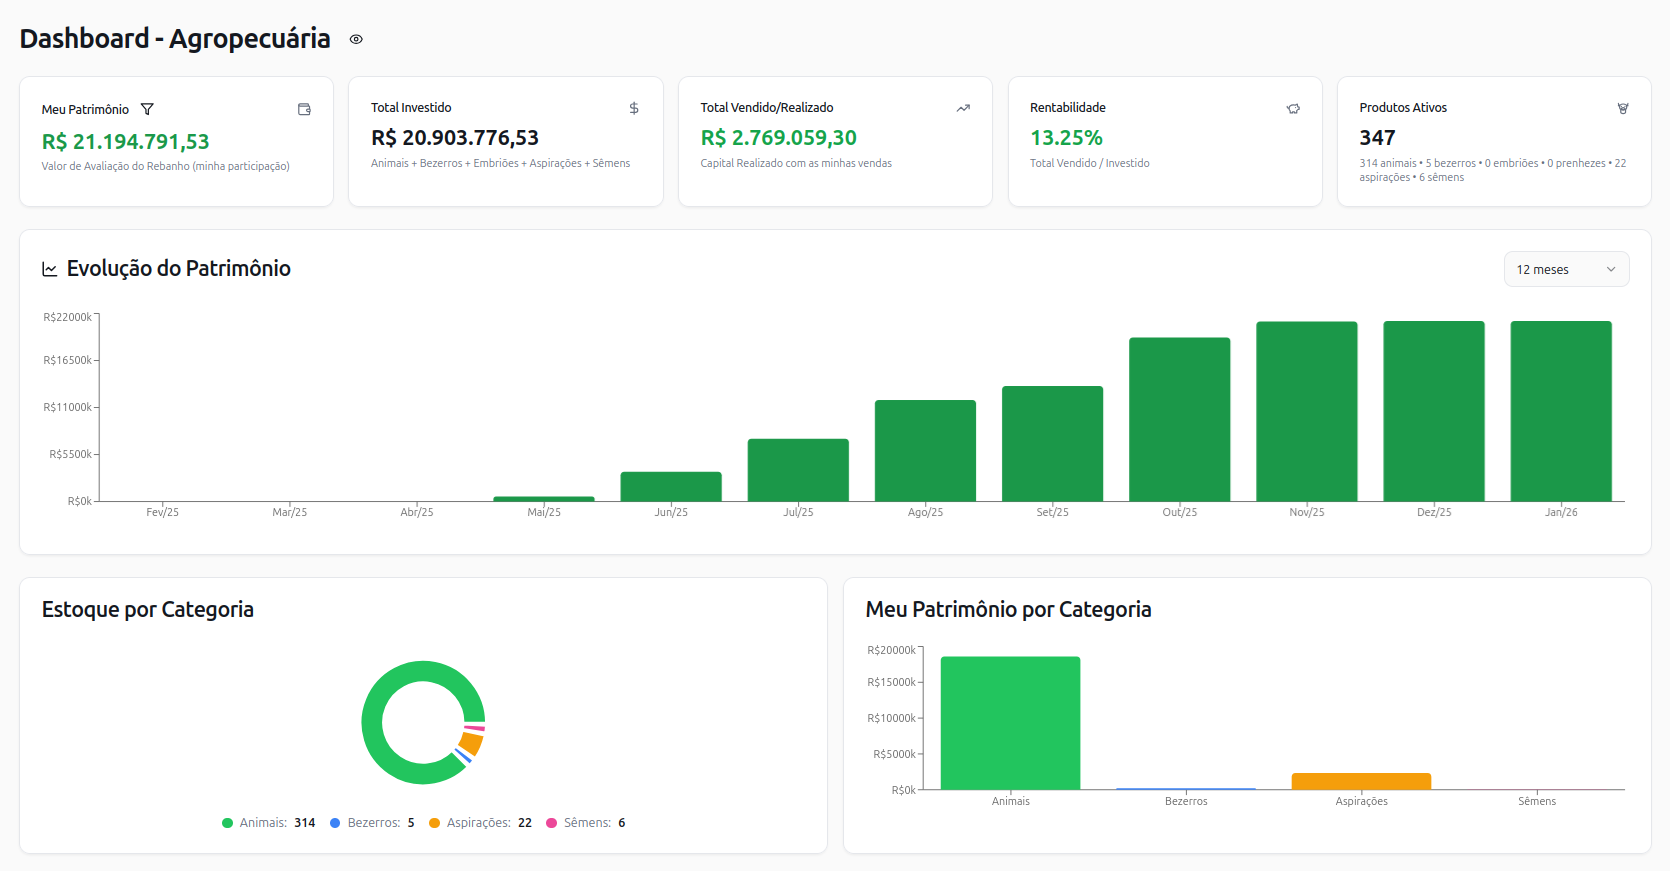Click the chart icon beside Evolução do Patrimônio
The image size is (1670, 871).
(49, 269)
